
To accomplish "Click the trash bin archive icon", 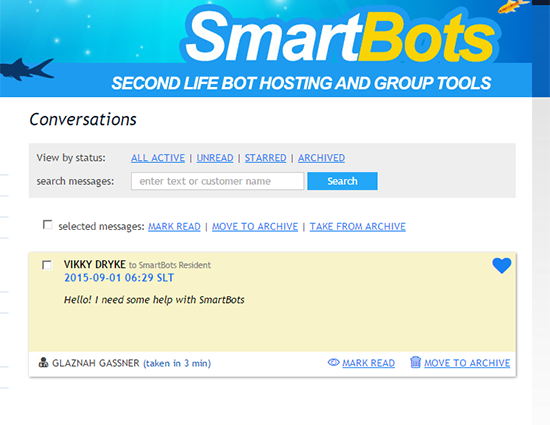I will (415, 362).
